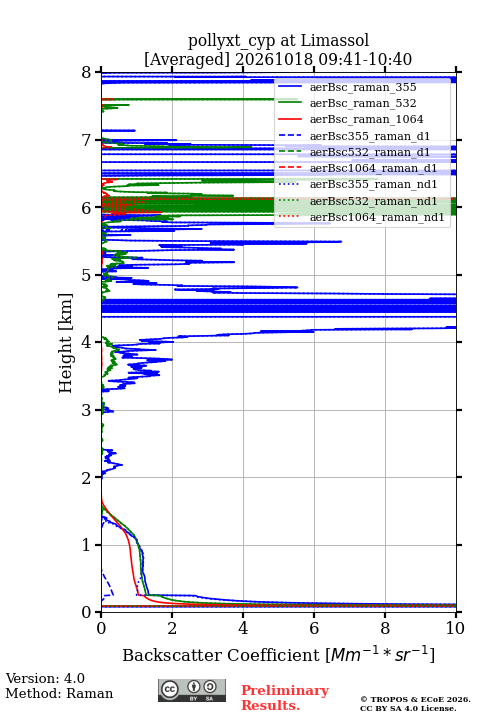This screenshot has height=720, width=480.
Task: Click x-axis tick label 4
Action: 243,628
